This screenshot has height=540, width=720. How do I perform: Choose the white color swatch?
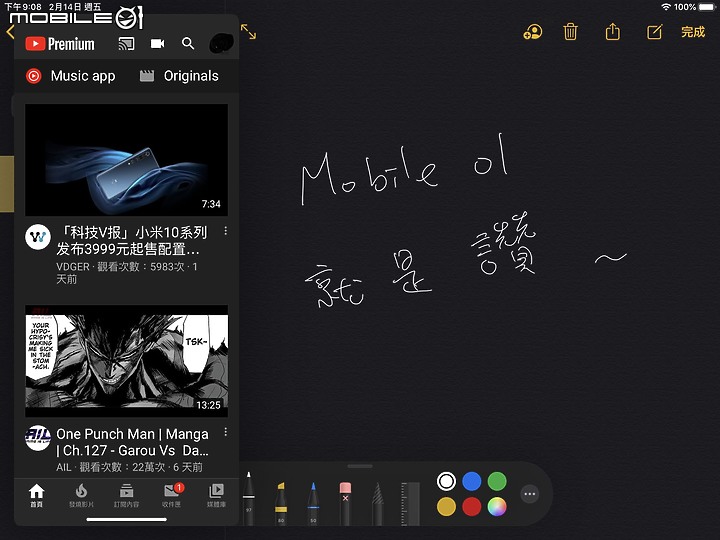pyautogui.click(x=446, y=481)
